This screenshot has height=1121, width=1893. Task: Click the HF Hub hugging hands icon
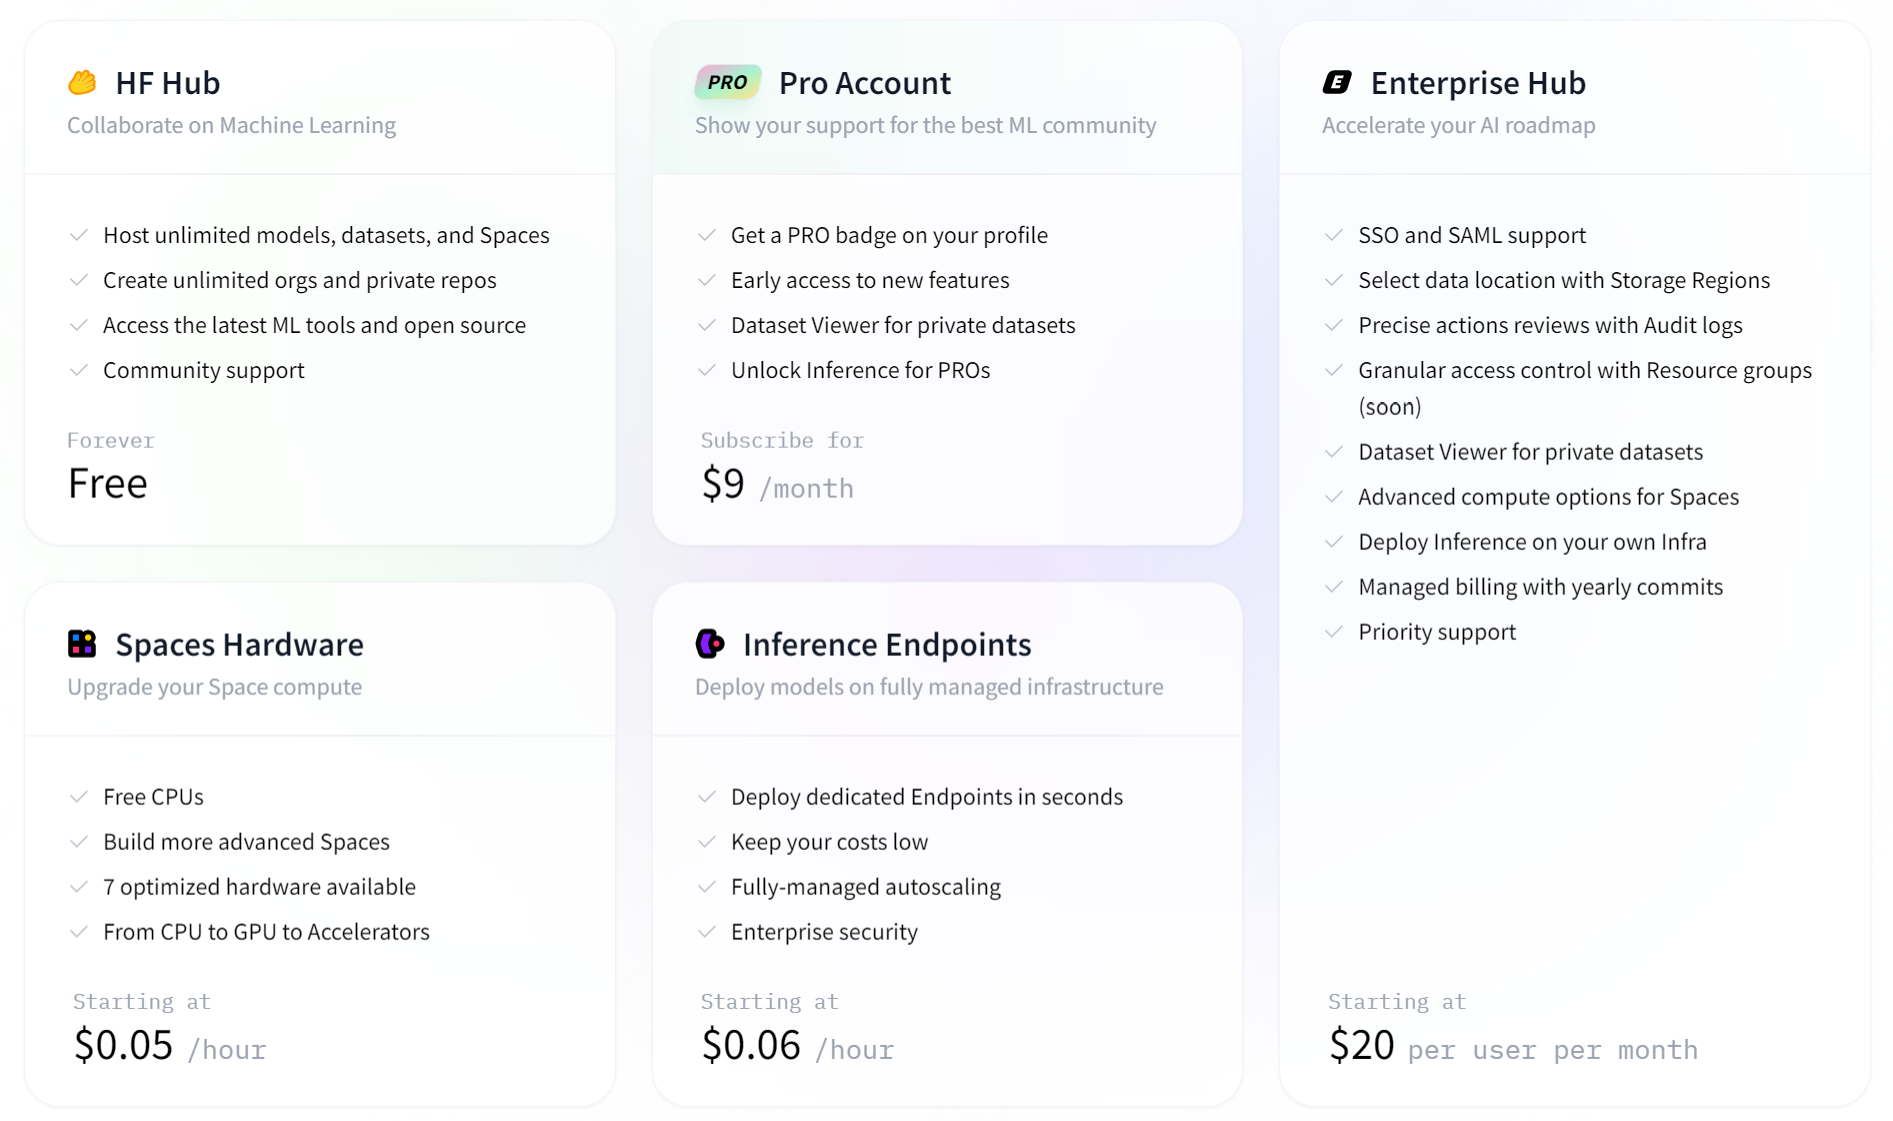coord(82,82)
